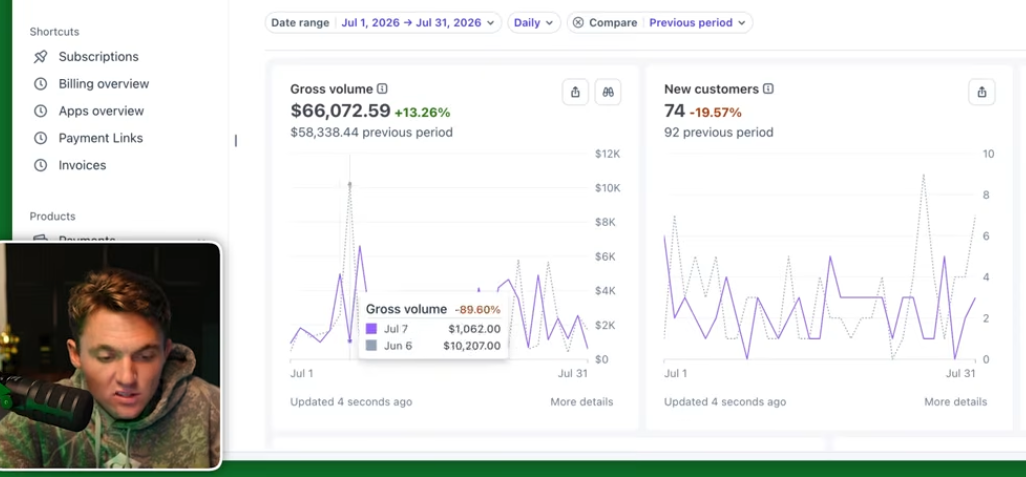Image resolution: width=1026 pixels, height=477 pixels.
Task: Click the $1,062.00 tooltip value
Action: coord(474,328)
